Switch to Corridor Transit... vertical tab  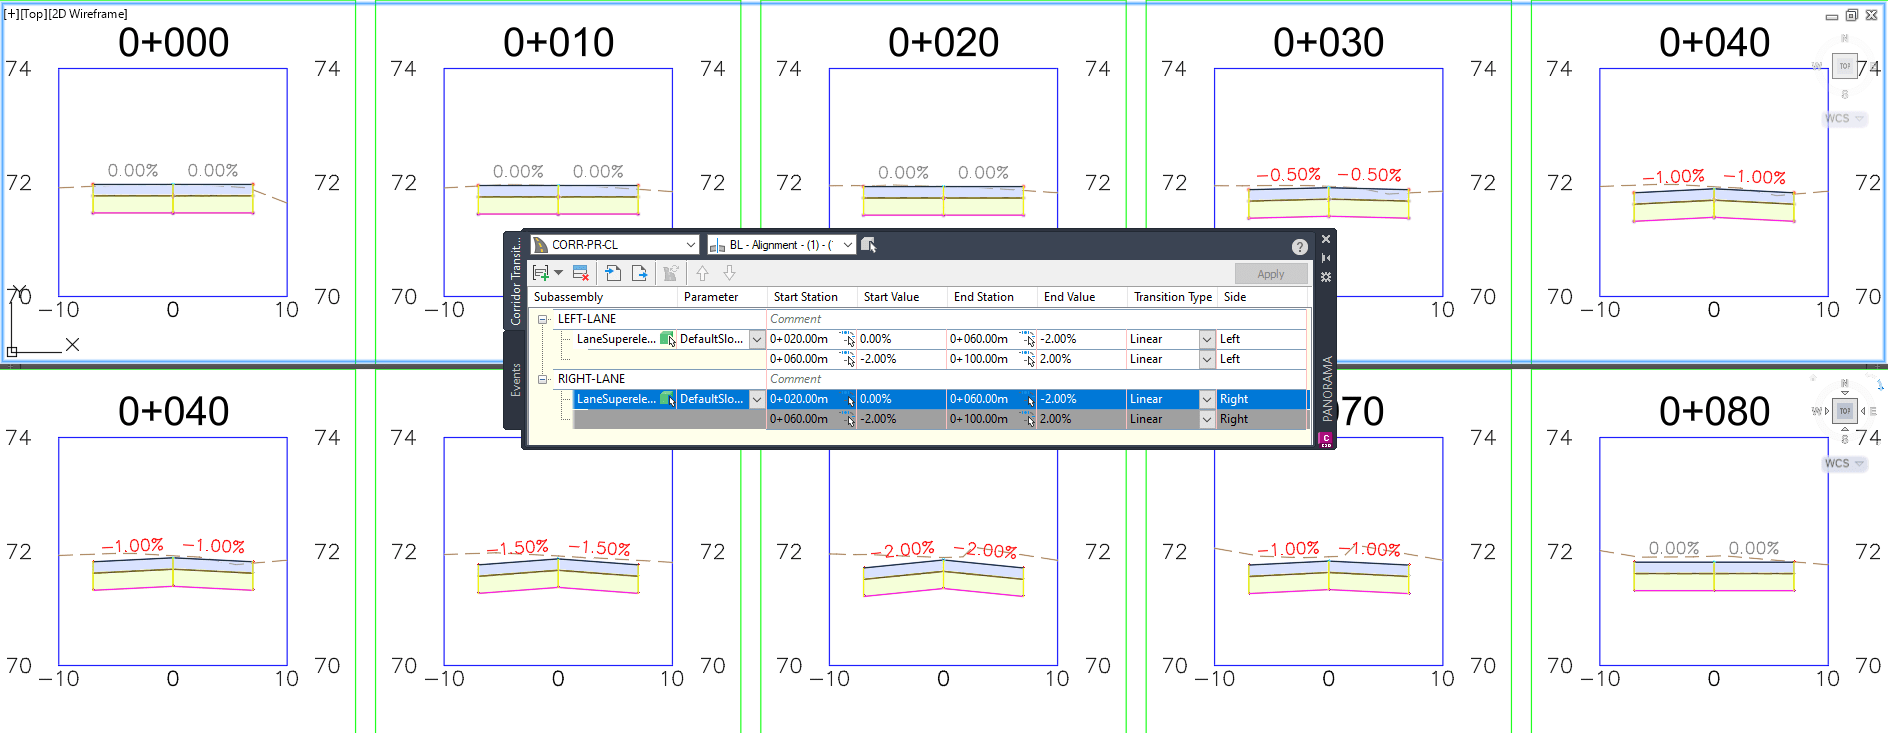(515, 282)
